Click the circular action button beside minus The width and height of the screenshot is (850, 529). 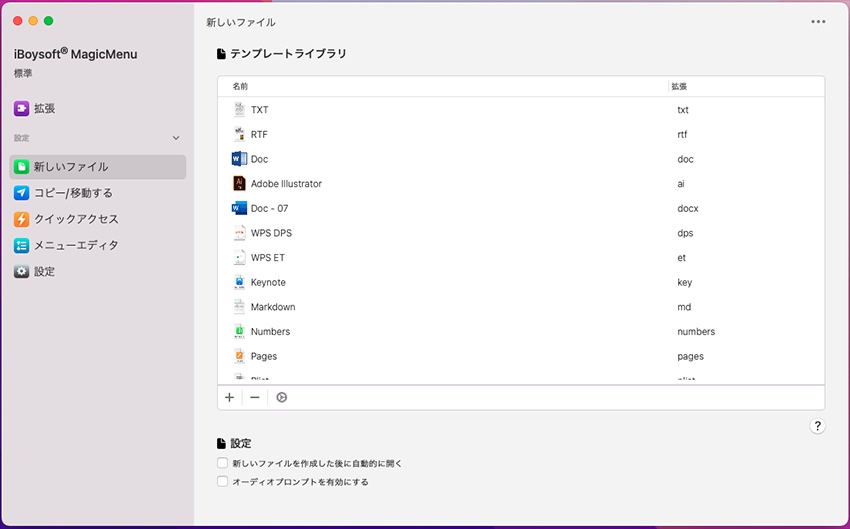(x=281, y=397)
